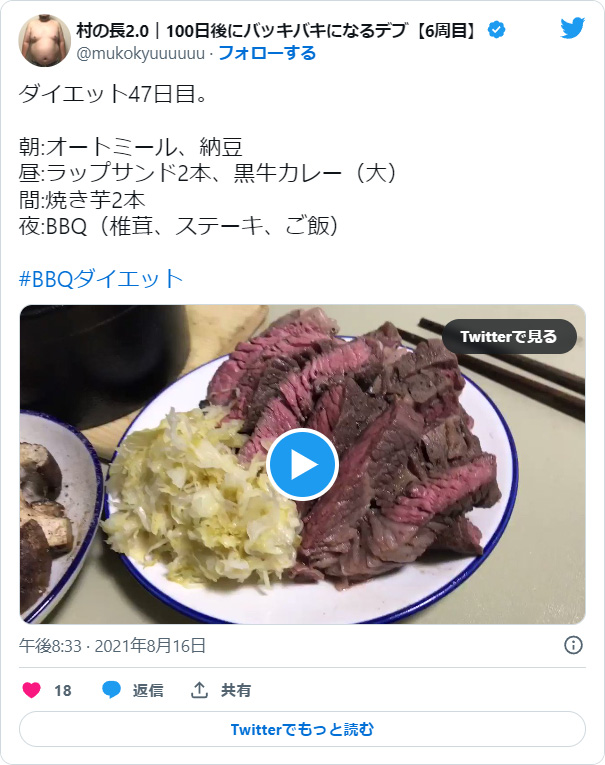Click the tweet text ダイエット47日目
This screenshot has height=765, width=605.
(x=114, y=93)
